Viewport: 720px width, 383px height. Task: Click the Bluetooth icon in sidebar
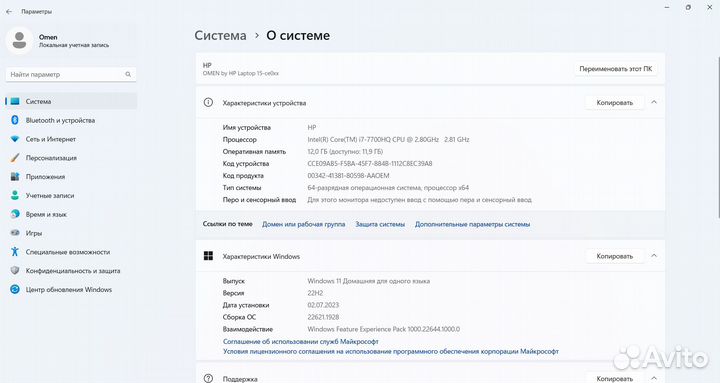coord(15,120)
